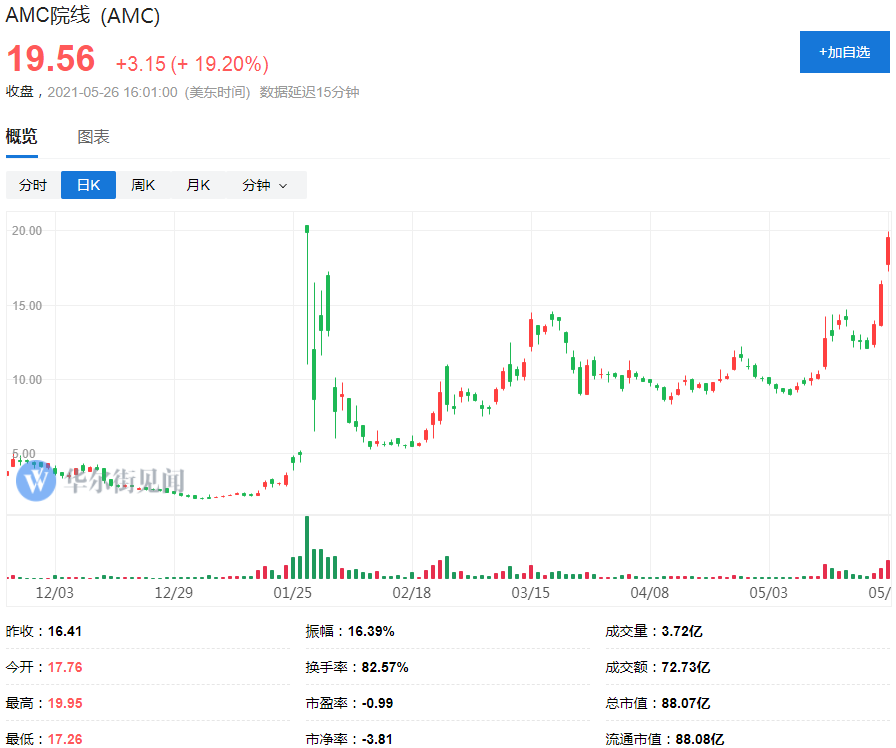Viewport: 896px width, 748px height.
Task: Click the 19.56 current price value
Action: click(x=51, y=59)
